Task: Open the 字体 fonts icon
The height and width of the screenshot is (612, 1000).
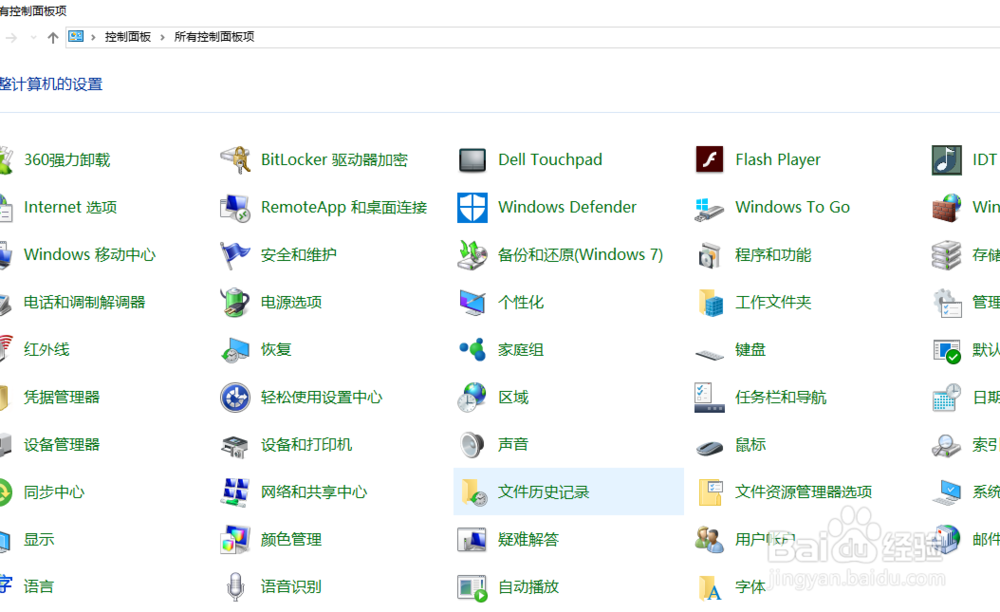Action: pyautogui.click(x=709, y=588)
